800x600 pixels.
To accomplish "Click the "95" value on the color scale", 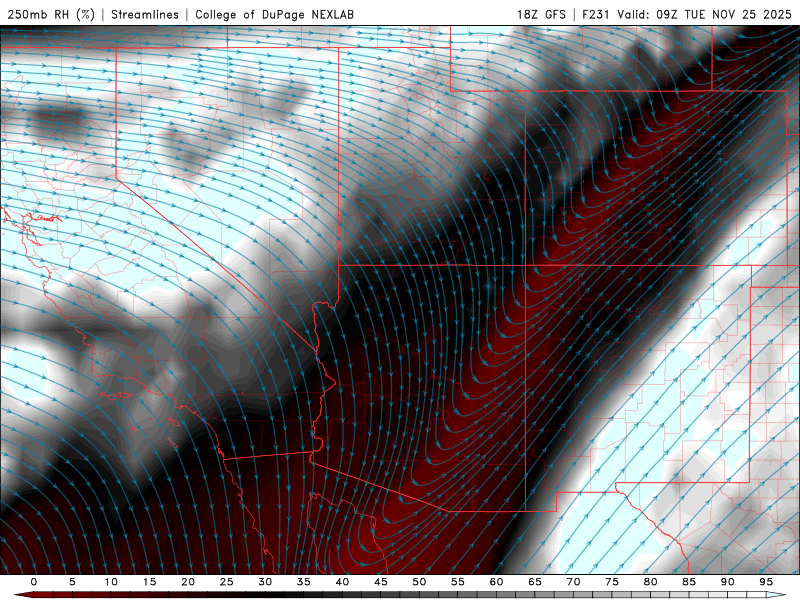I will coord(766,582).
